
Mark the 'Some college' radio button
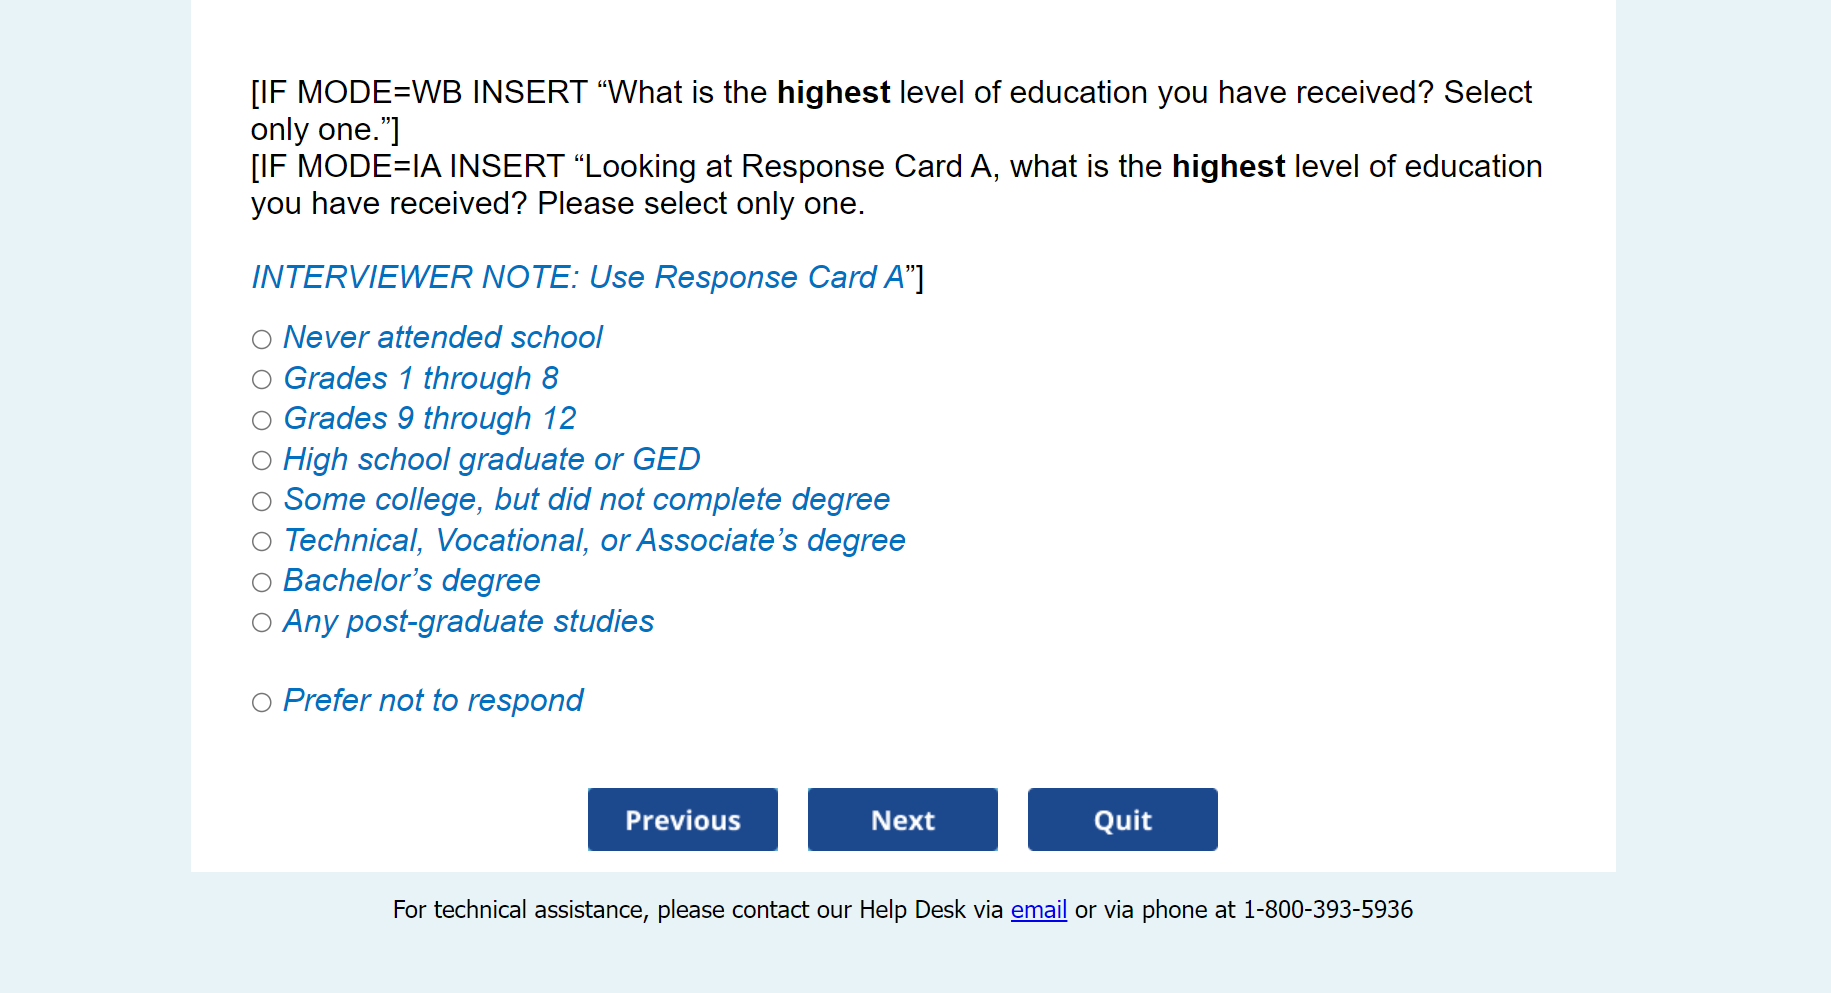[x=262, y=502]
